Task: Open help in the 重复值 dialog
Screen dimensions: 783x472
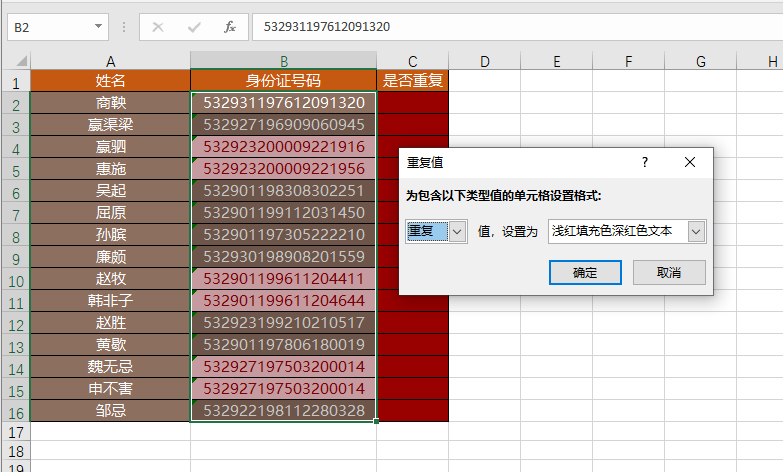Action: click(645, 162)
